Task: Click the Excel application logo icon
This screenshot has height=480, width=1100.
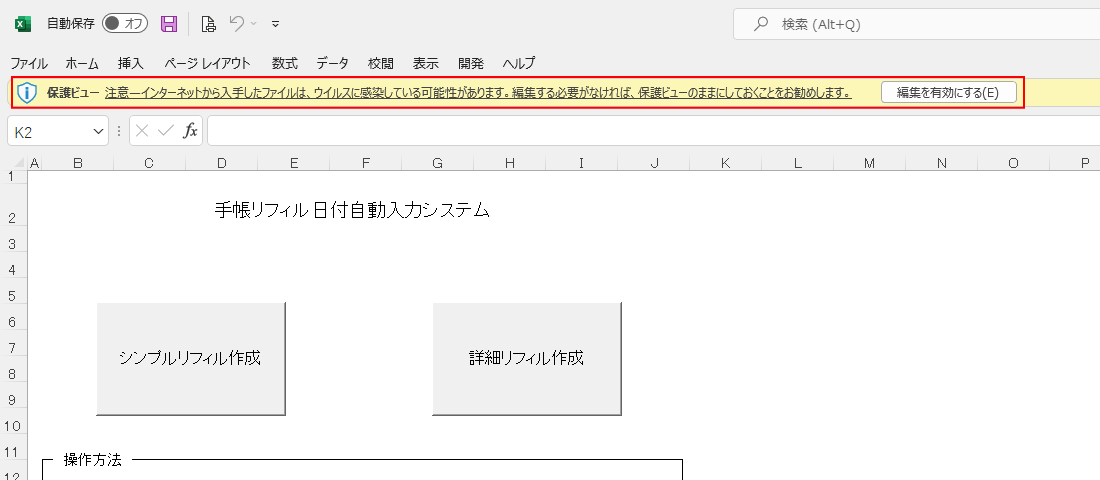Action: (x=22, y=24)
